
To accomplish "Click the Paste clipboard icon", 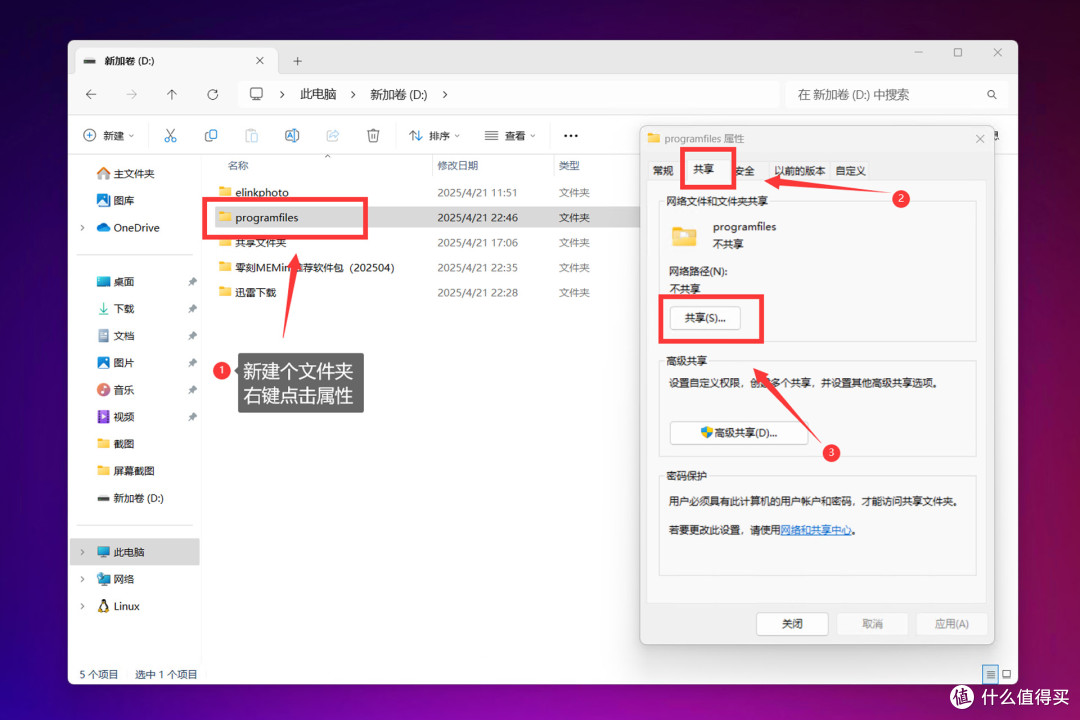I will pos(251,136).
